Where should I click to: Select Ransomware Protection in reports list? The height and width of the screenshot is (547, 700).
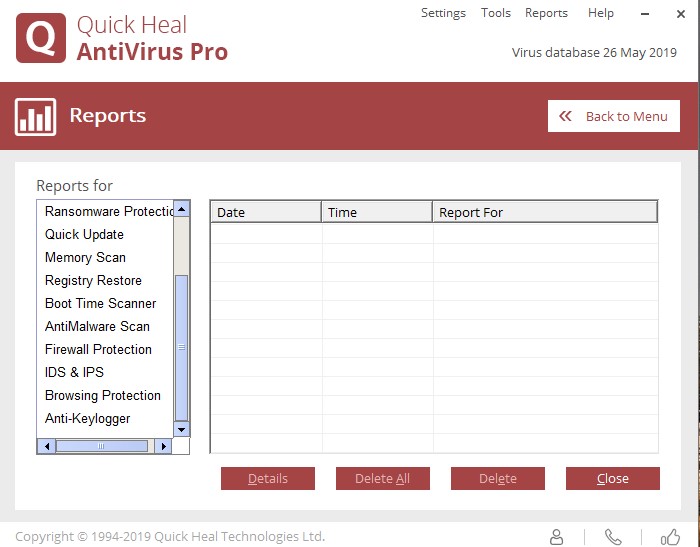109,211
